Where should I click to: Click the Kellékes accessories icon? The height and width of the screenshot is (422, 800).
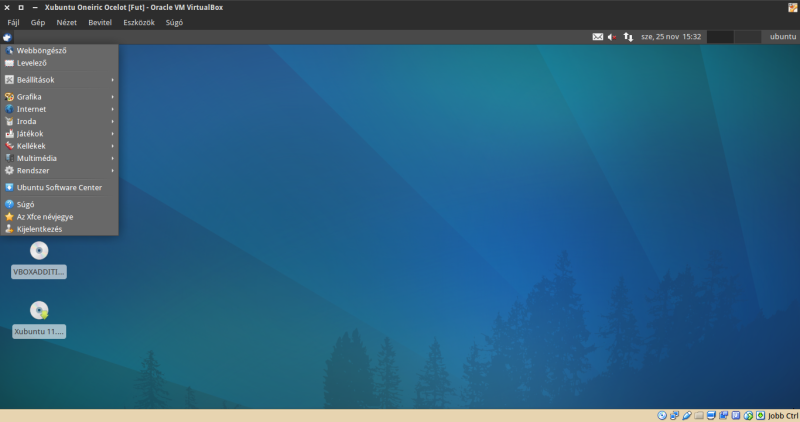(x=9, y=145)
